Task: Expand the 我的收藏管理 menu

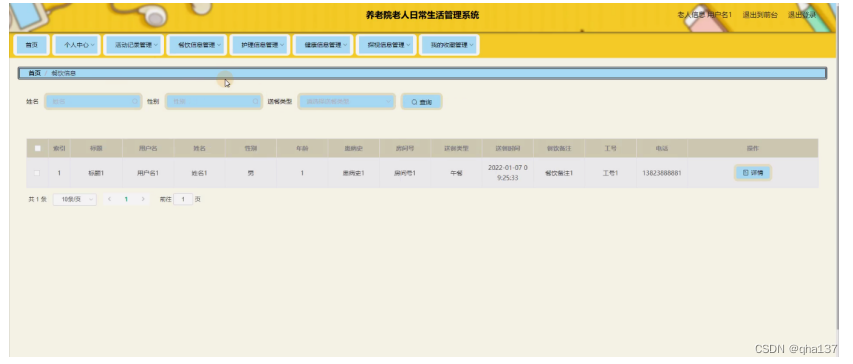Action: tap(449, 45)
